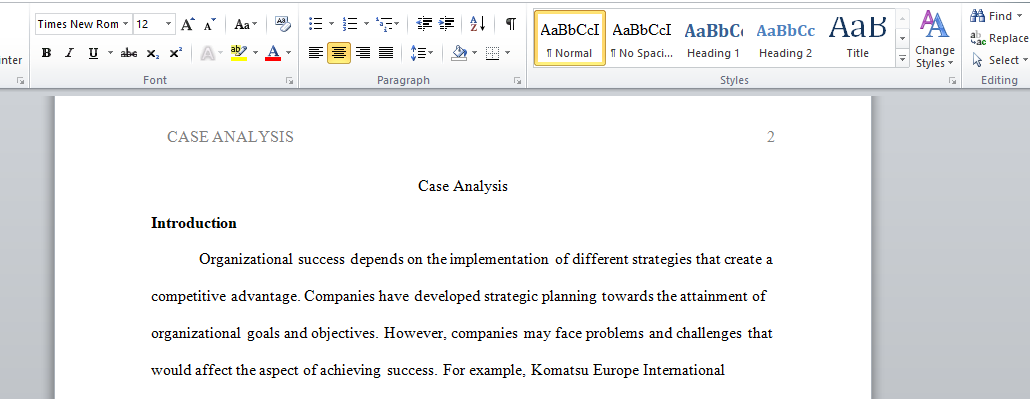Apply the Heading 2 style

pos(786,39)
